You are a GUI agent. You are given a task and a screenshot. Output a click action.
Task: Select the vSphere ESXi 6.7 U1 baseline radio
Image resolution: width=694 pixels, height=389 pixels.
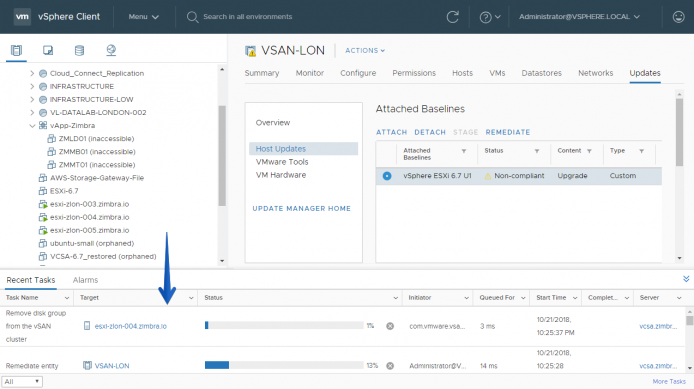[387, 176]
